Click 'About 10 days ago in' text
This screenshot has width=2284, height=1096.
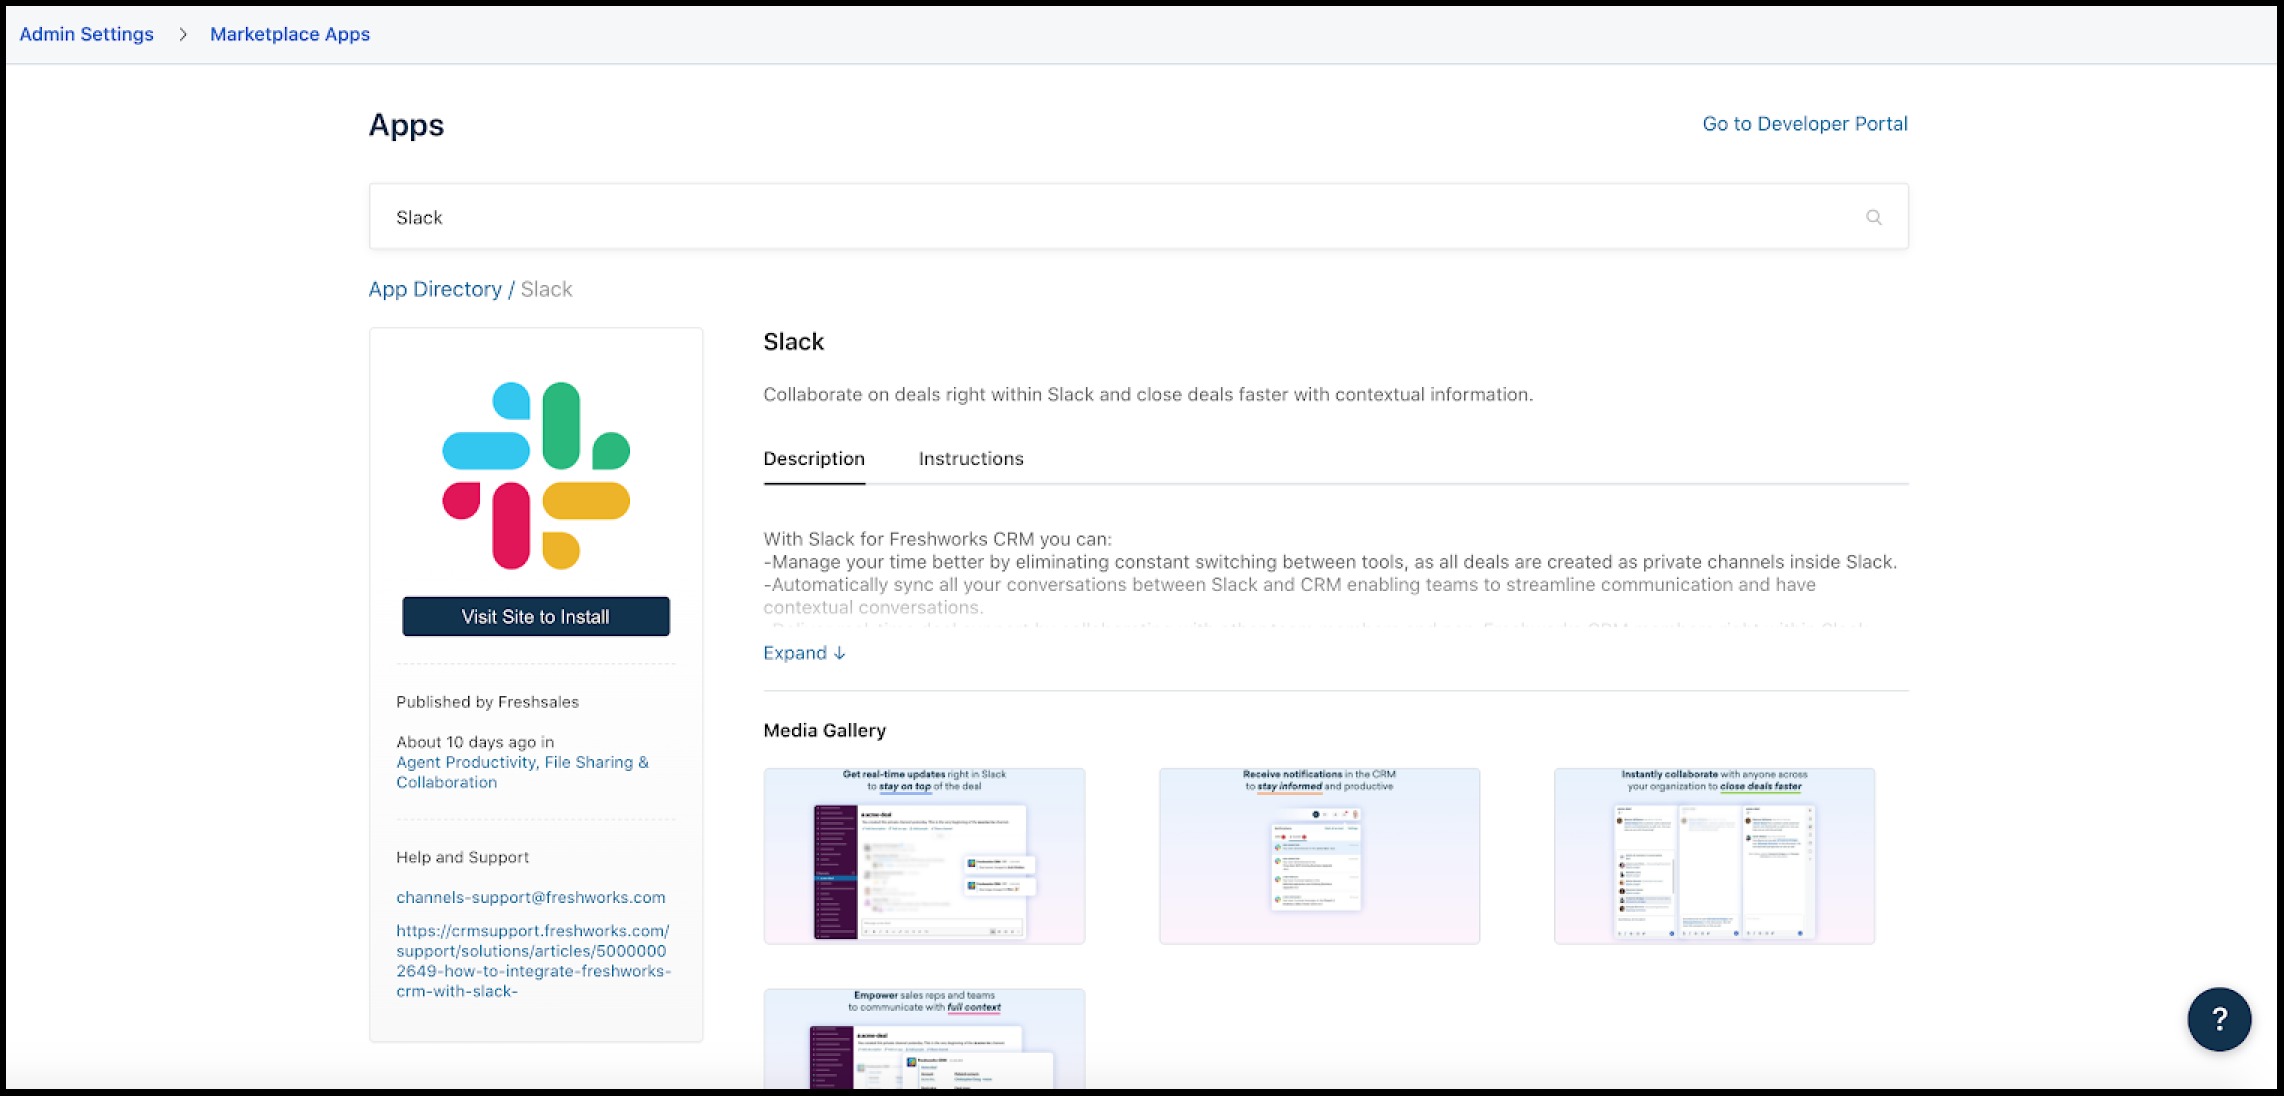click(x=475, y=742)
